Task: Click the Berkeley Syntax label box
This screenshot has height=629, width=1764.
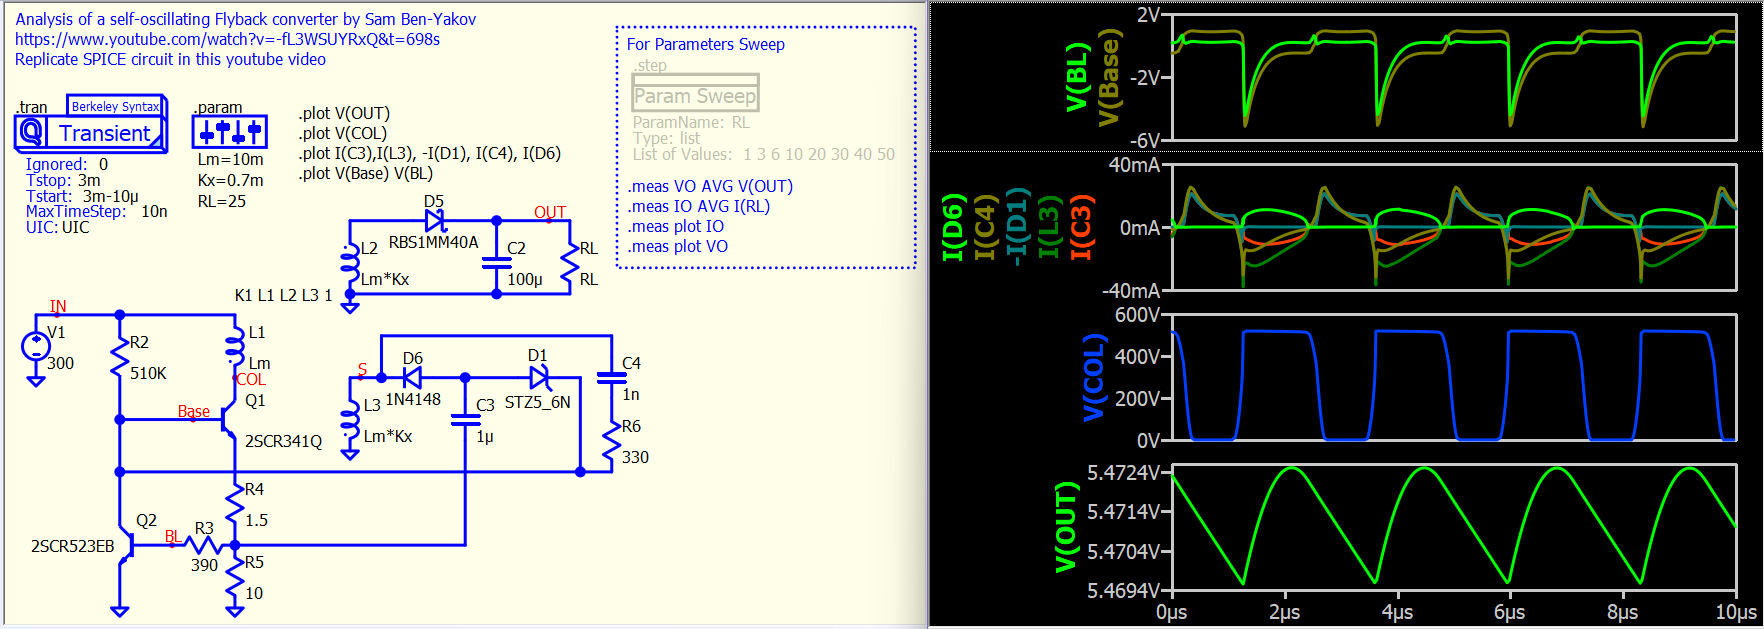Action: pyautogui.click(x=115, y=106)
